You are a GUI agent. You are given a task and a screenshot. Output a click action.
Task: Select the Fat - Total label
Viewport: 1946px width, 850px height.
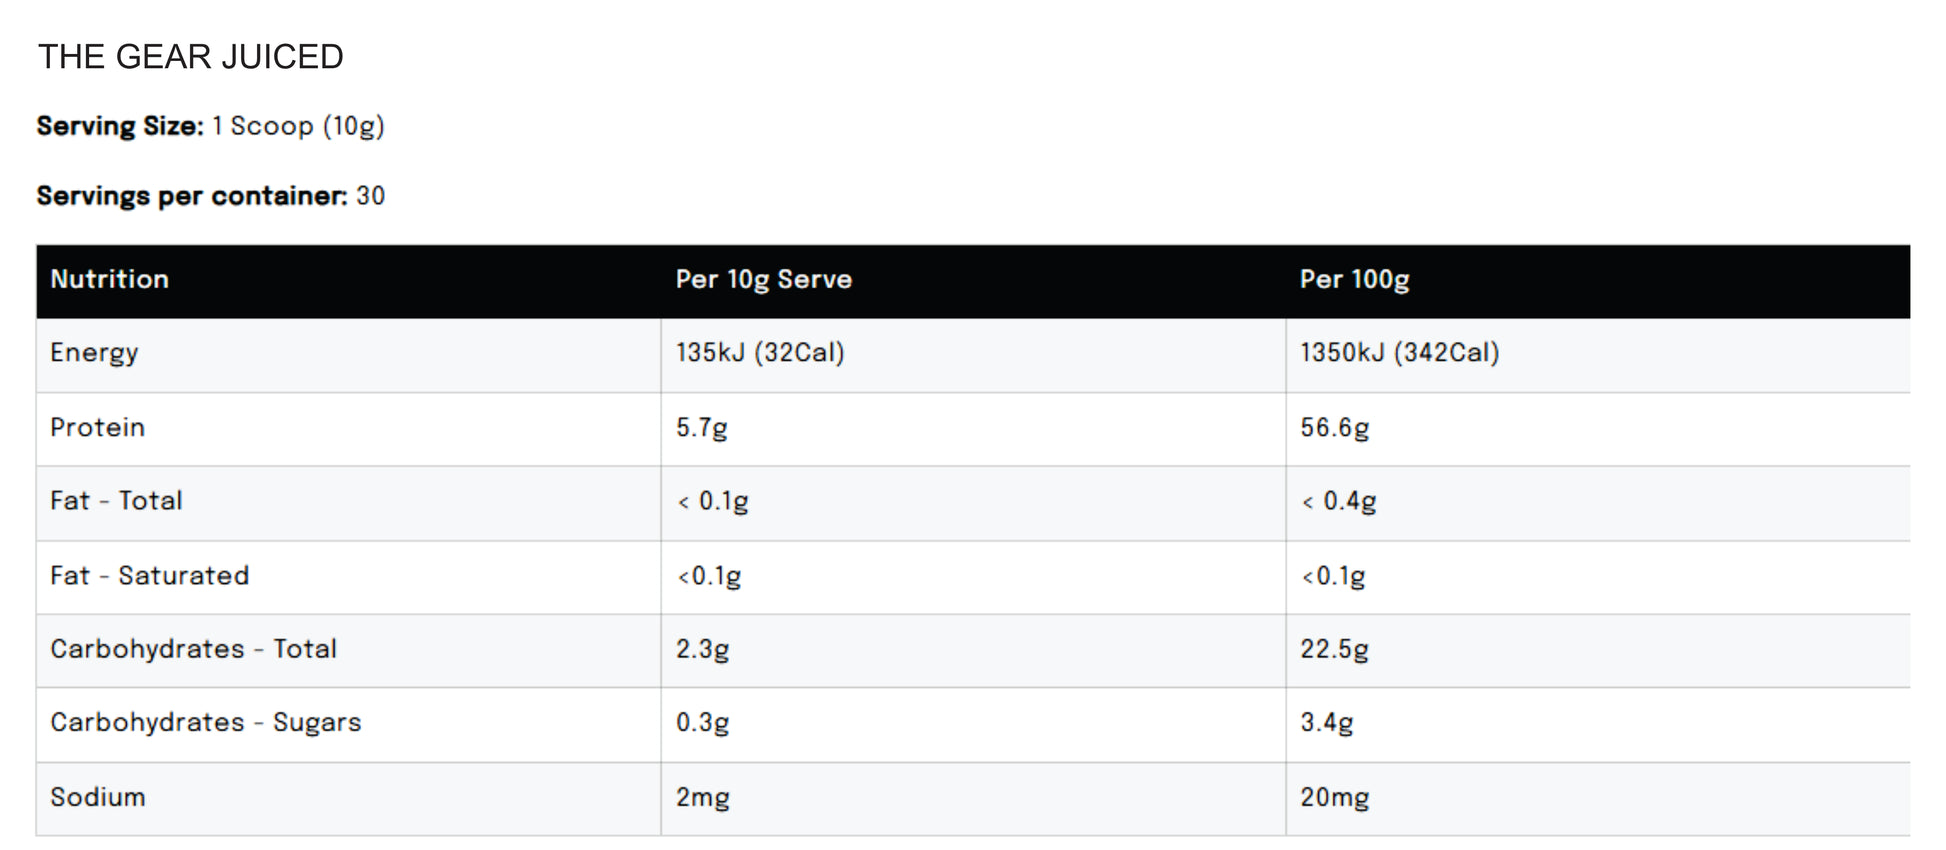click(116, 501)
